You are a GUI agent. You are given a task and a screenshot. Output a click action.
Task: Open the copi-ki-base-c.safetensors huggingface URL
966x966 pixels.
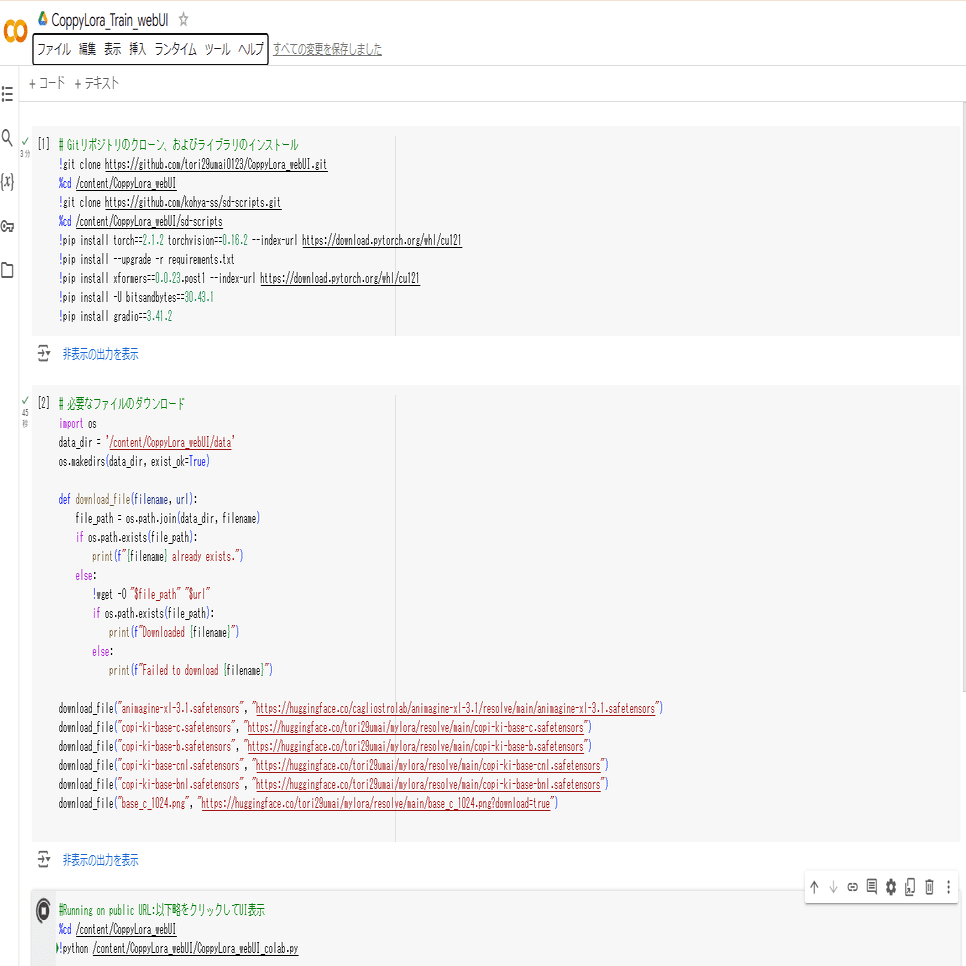pos(416,728)
